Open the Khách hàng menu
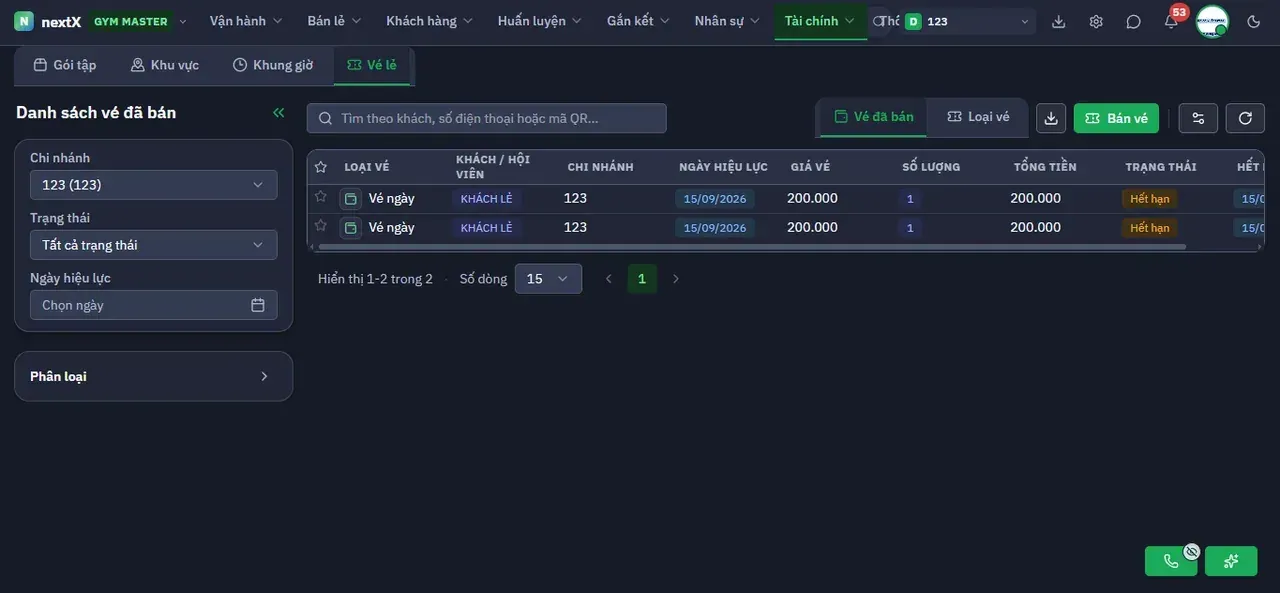Screen dimensions: 1280x593 tap(429, 21)
